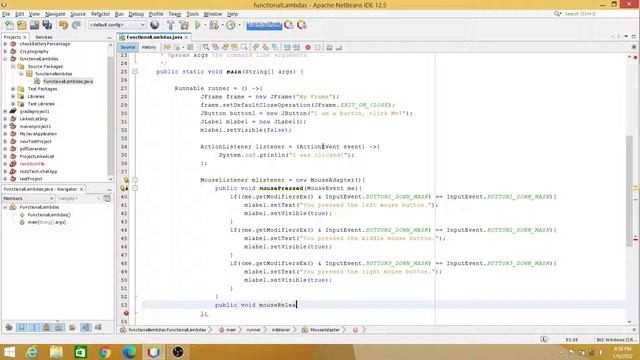Open the File menu
The height and width of the screenshot is (360, 640).
[x=6, y=14]
